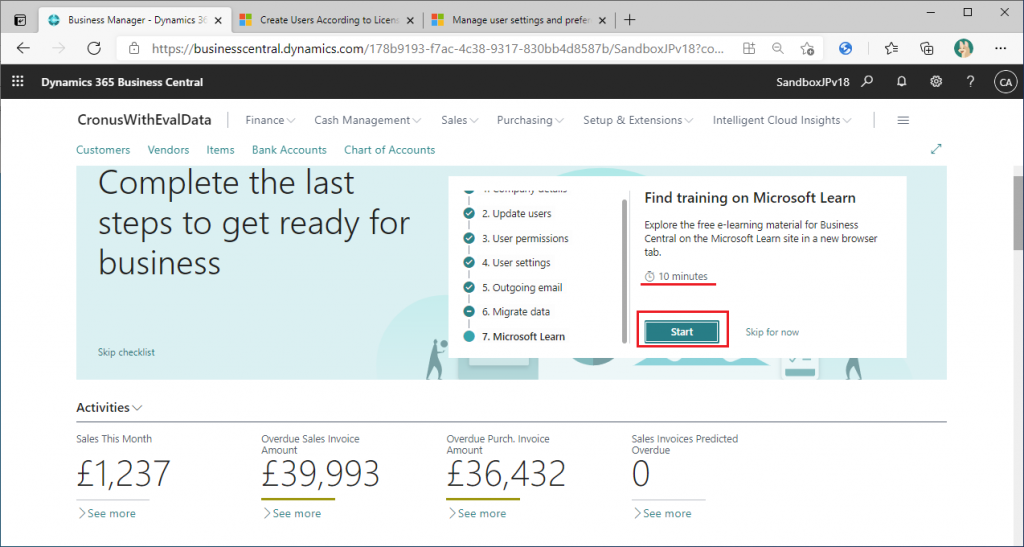Open the £36,432 overdue purchase tile

(506, 474)
